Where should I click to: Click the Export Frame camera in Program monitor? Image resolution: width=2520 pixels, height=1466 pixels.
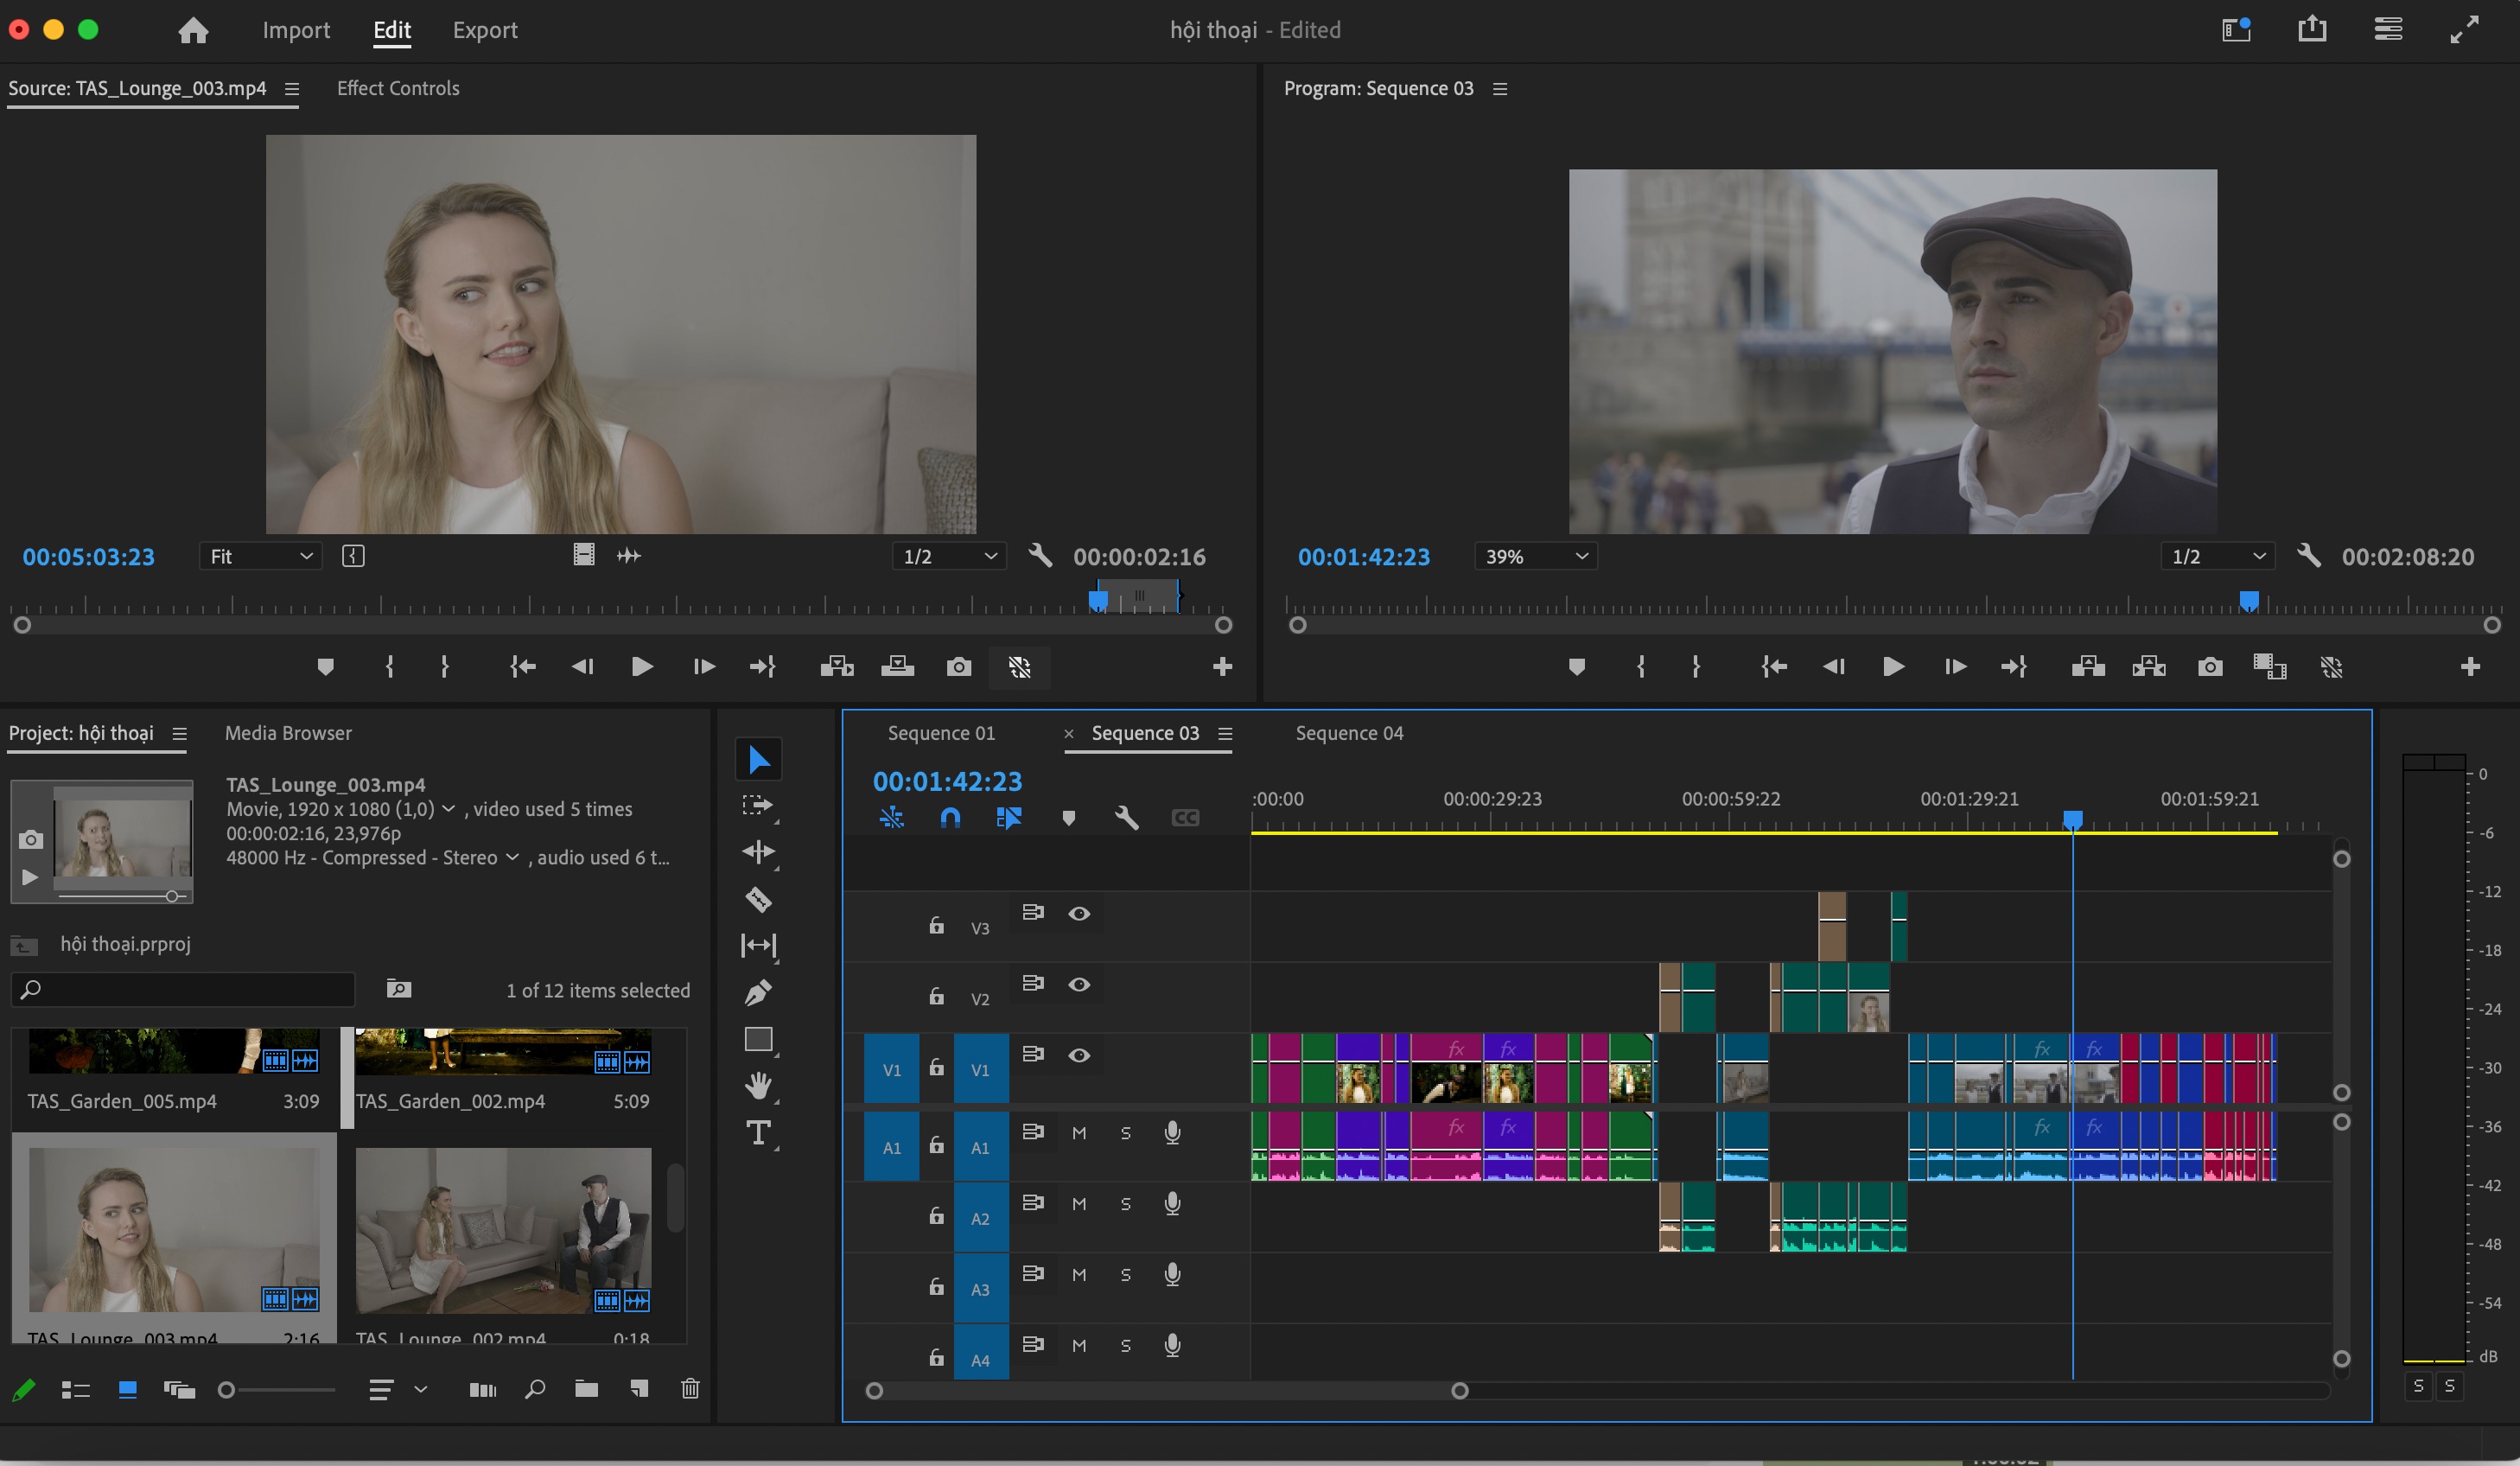[2210, 667]
